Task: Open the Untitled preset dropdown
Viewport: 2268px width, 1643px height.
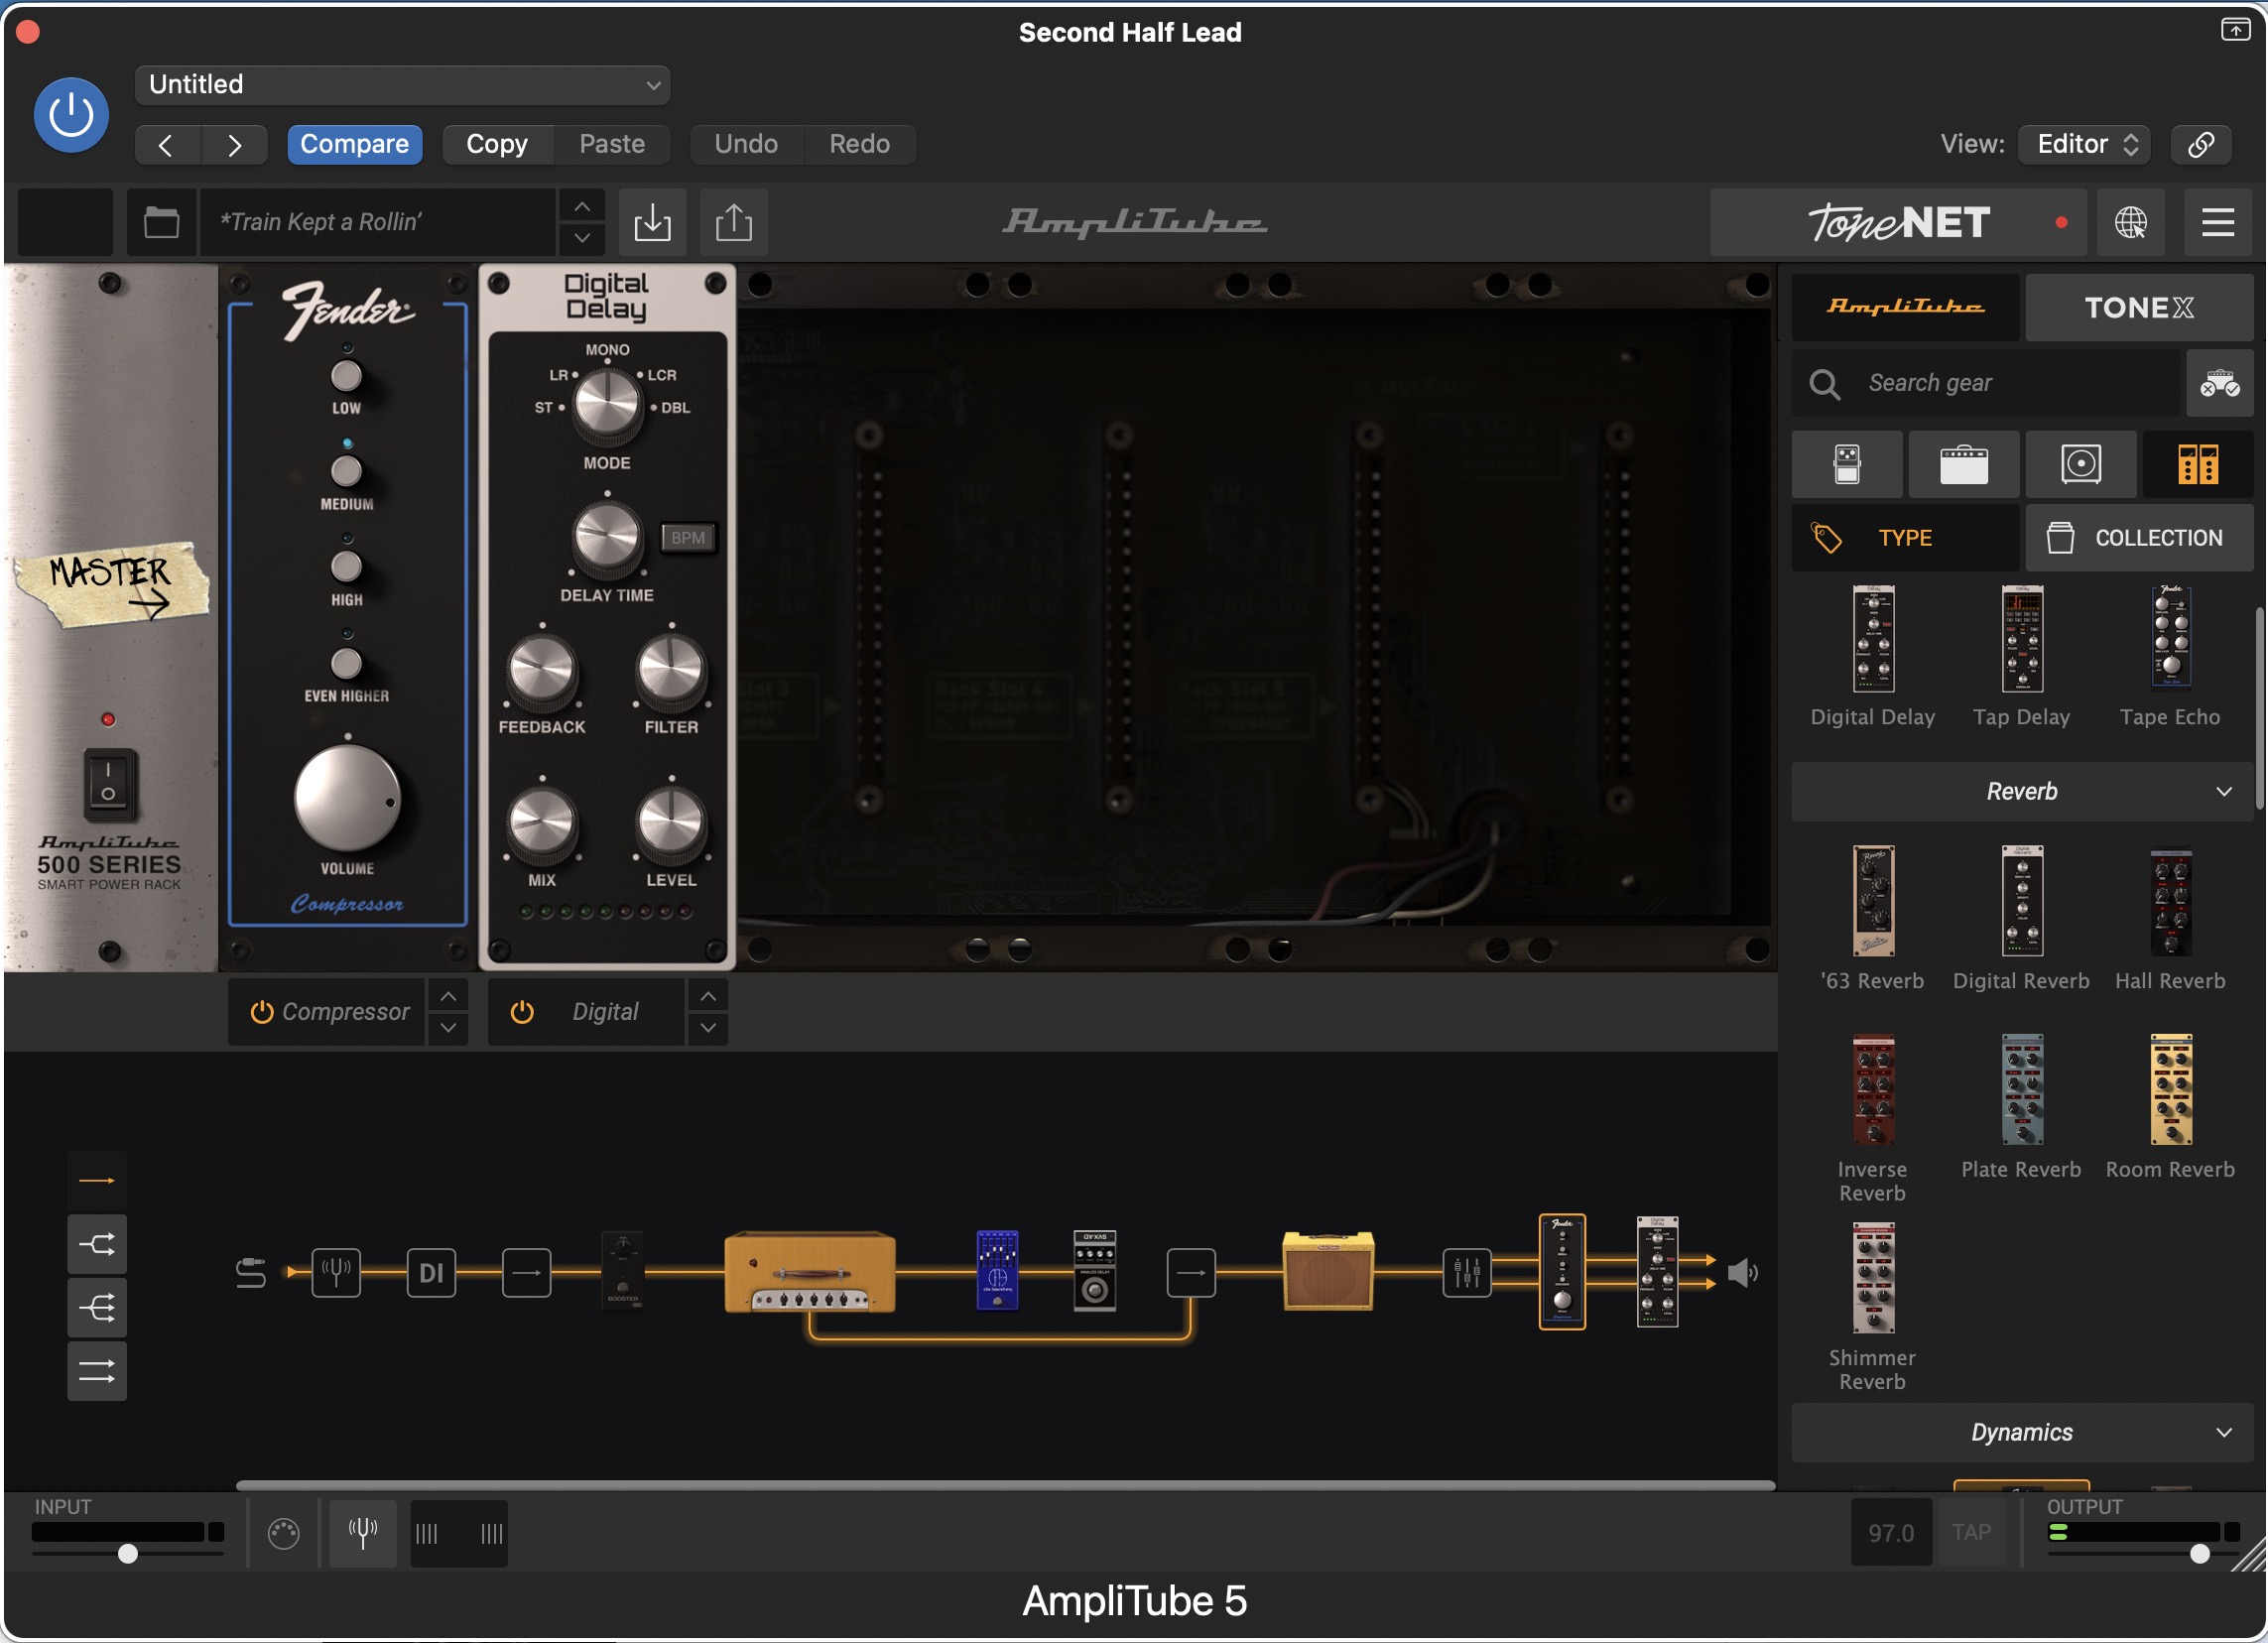Action: [402, 85]
